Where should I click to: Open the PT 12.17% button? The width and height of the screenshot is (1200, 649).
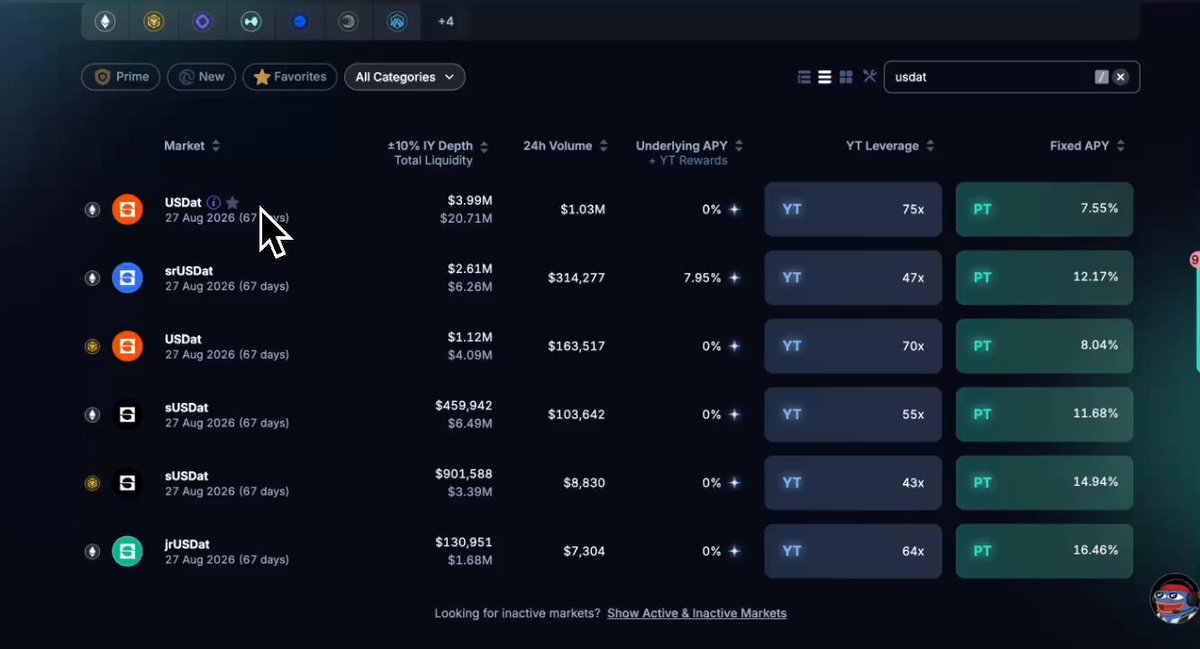[x=1044, y=278]
